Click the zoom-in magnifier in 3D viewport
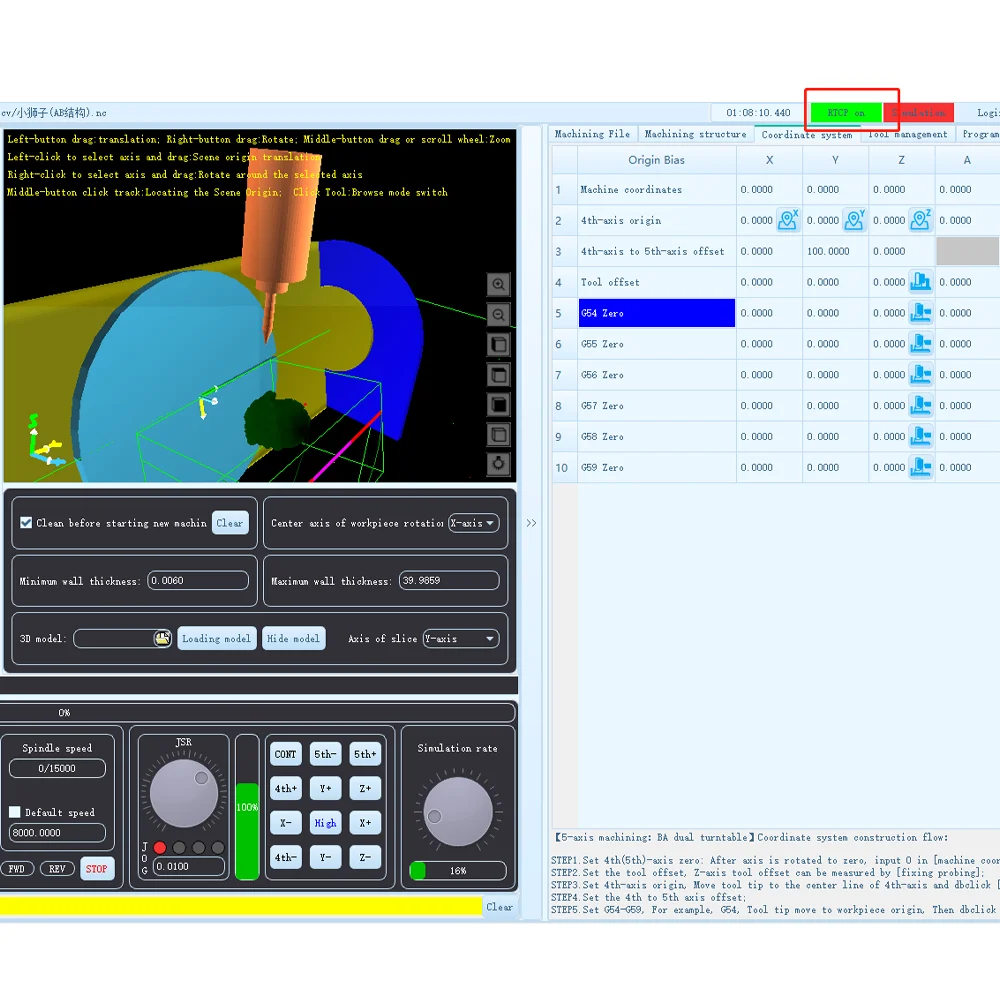The image size is (1000, 1000). pos(498,285)
